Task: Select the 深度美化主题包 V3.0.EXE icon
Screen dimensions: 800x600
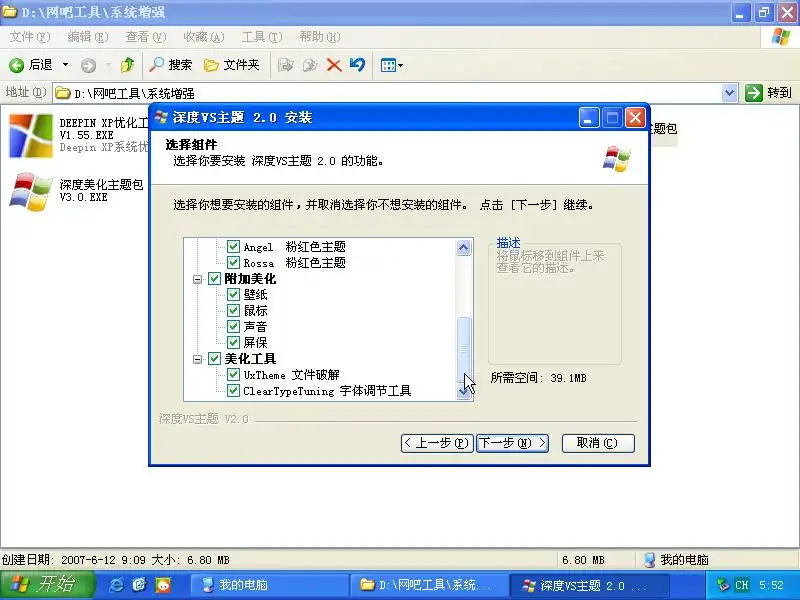Action: [31, 191]
